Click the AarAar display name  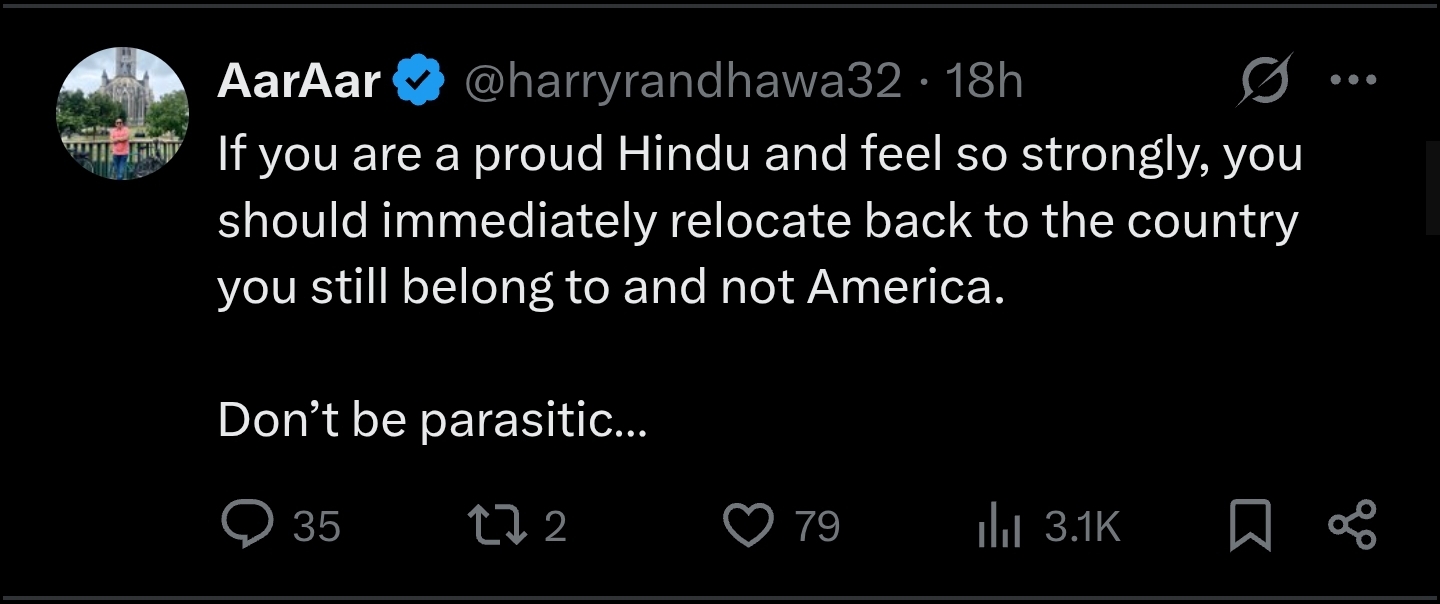click(299, 82)
